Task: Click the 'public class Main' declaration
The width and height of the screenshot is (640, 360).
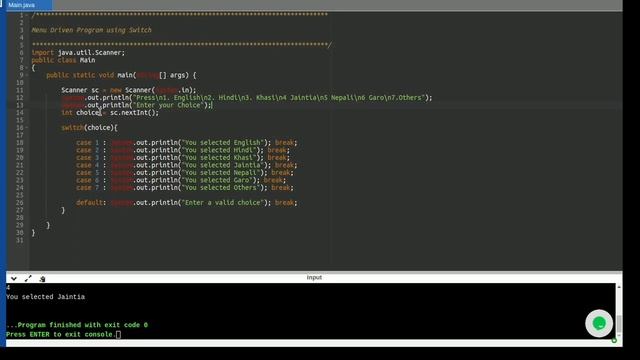Action: [63, 60]
